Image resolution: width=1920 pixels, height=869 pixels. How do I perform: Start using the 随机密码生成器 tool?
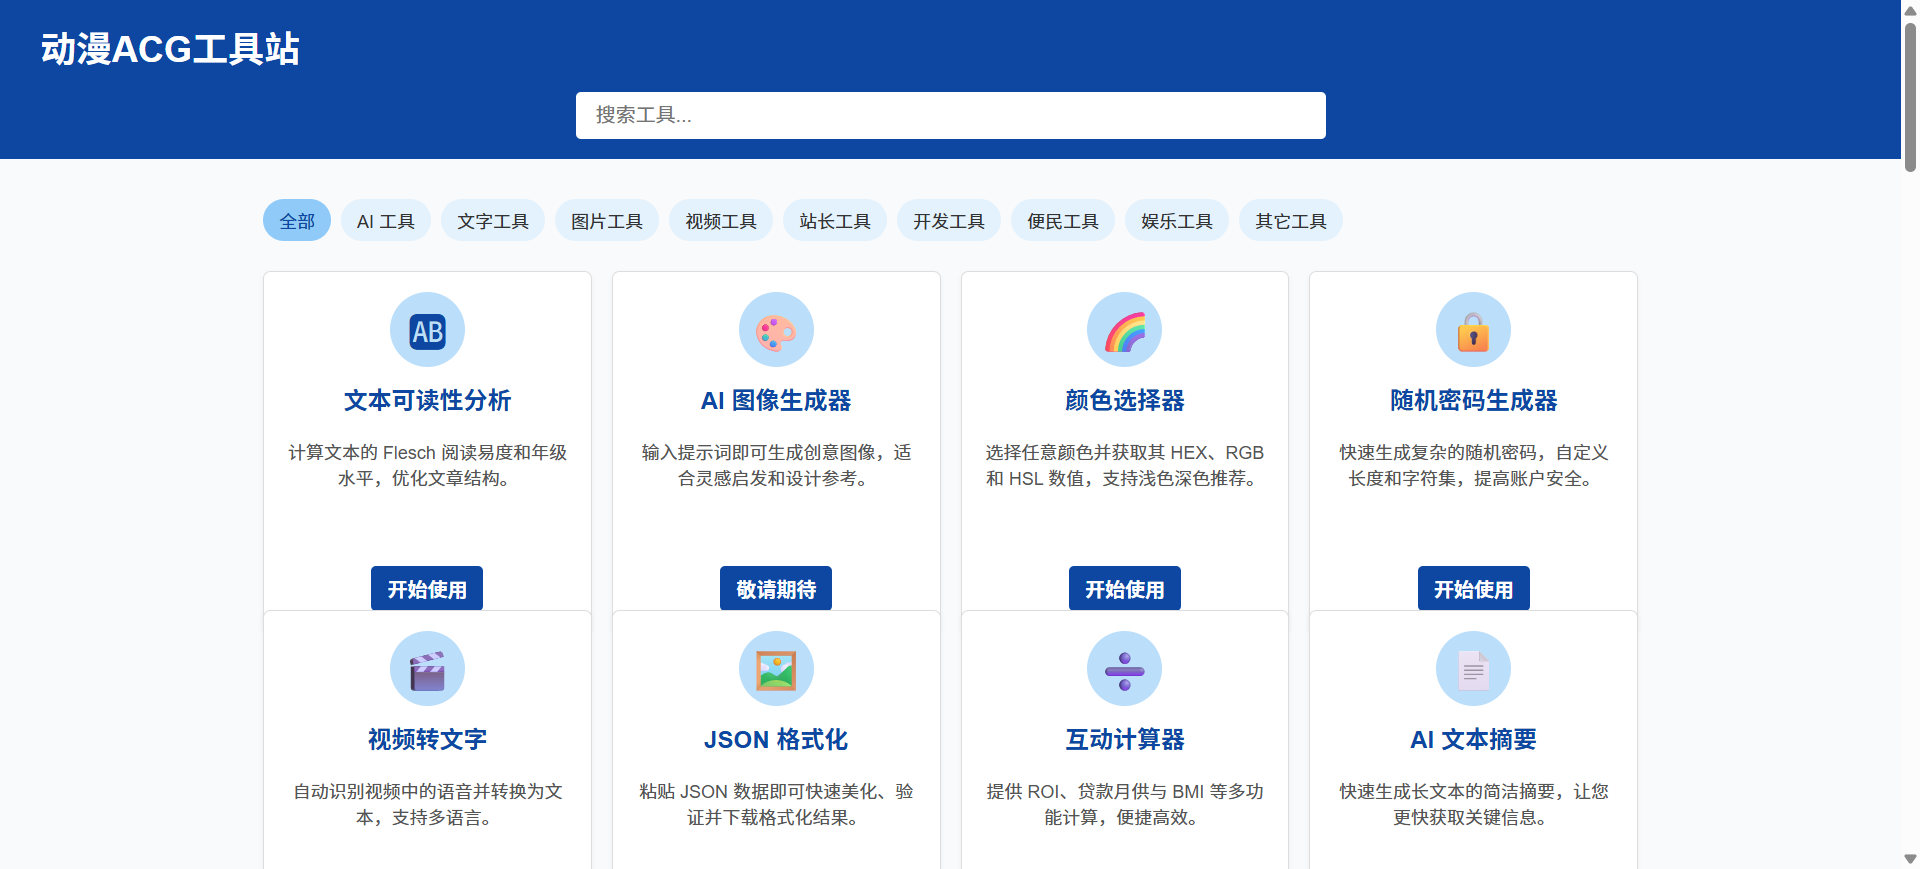tap(1473, 589)
